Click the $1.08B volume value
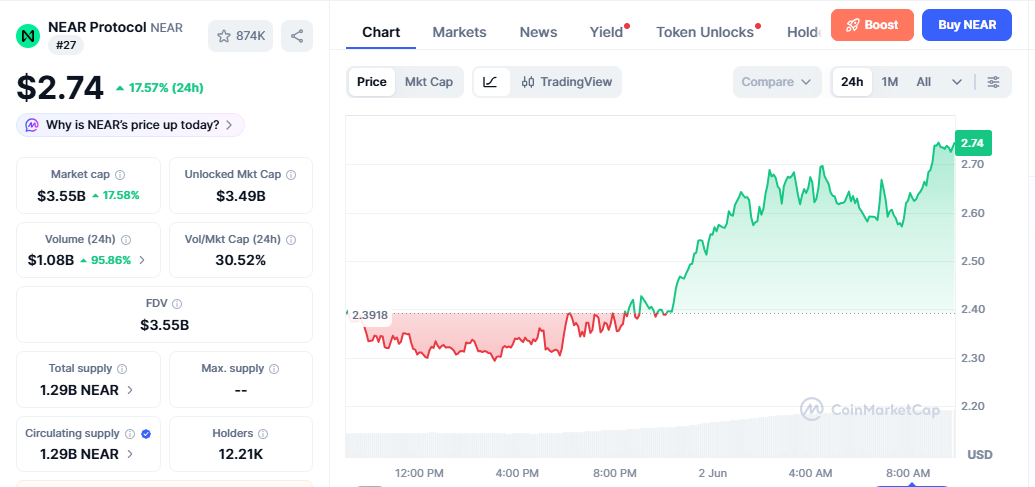The image size is (1035, 487). pos(51,260)
